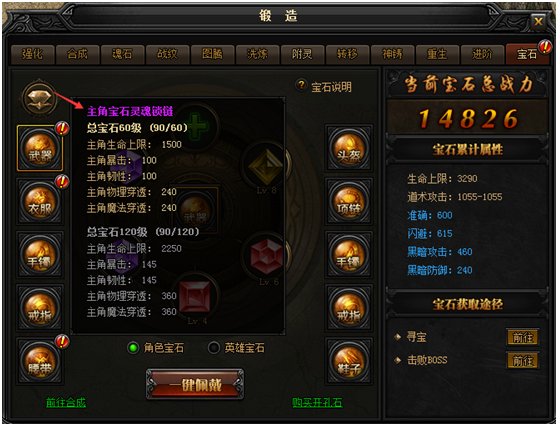Select the left 戒指 ring slot
This screenshot has height=426, width=558.
(x=40, y=308)
